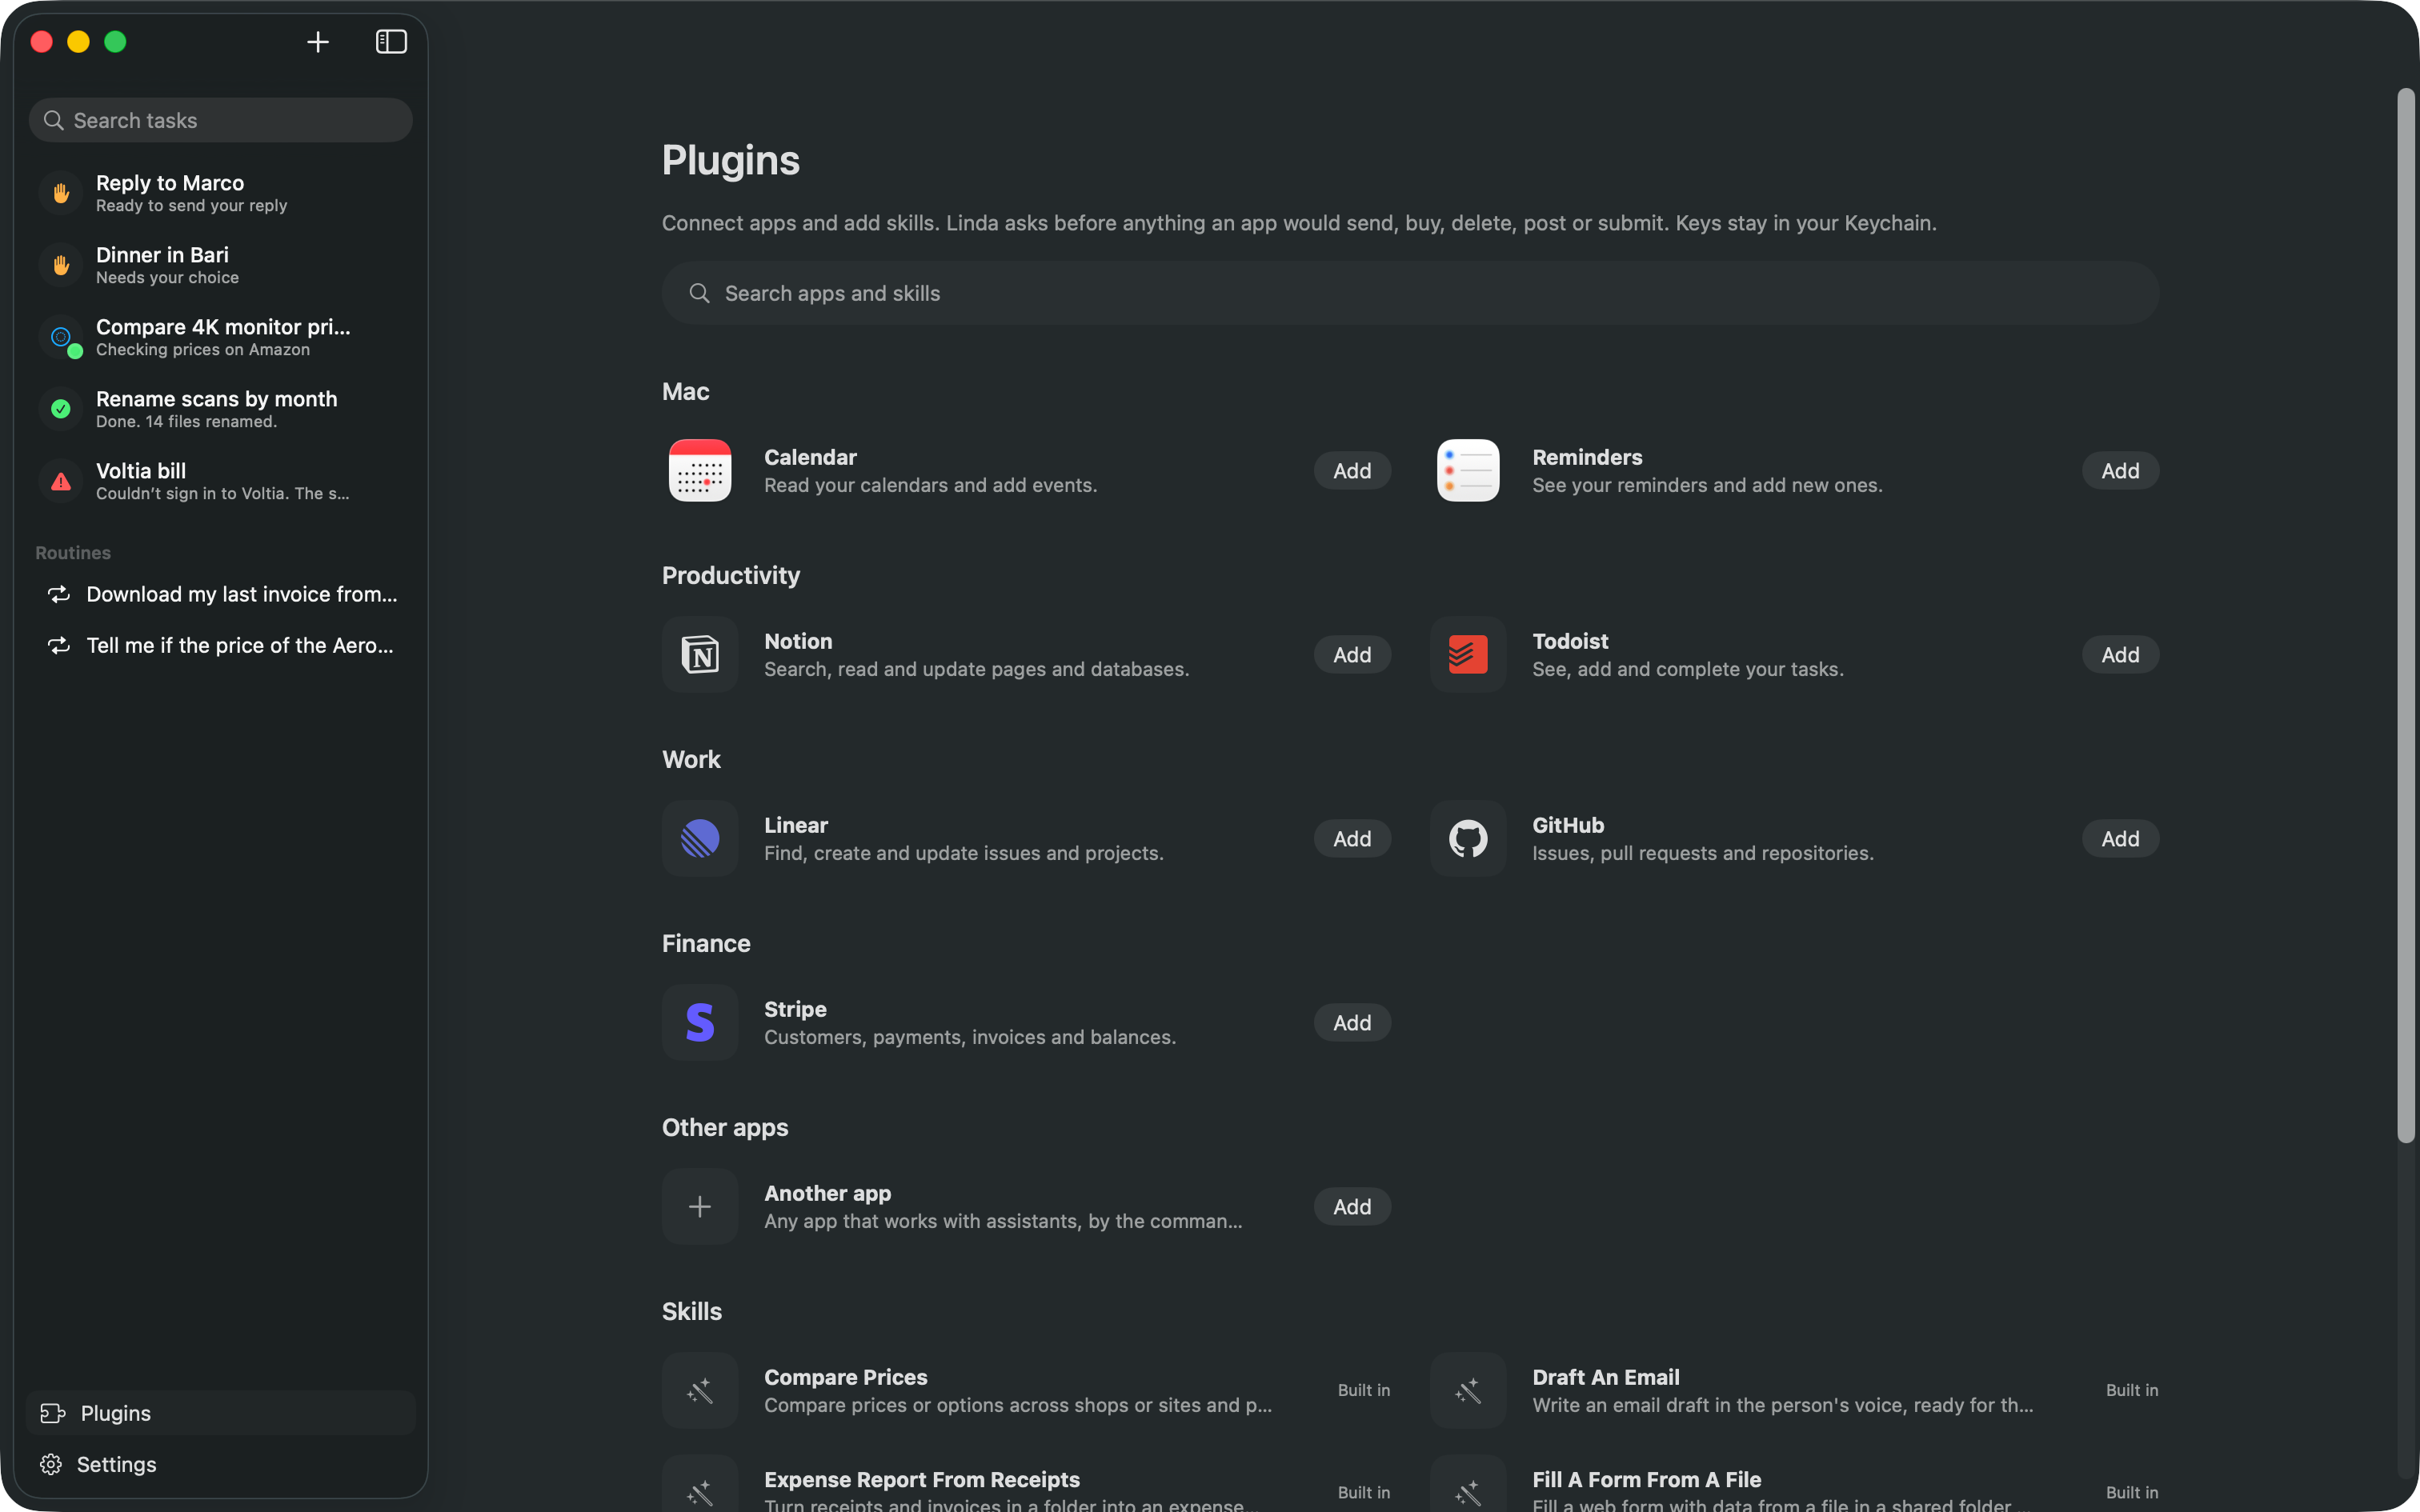
Task: Click the new task plus icon
Action: tap(318, 42)
